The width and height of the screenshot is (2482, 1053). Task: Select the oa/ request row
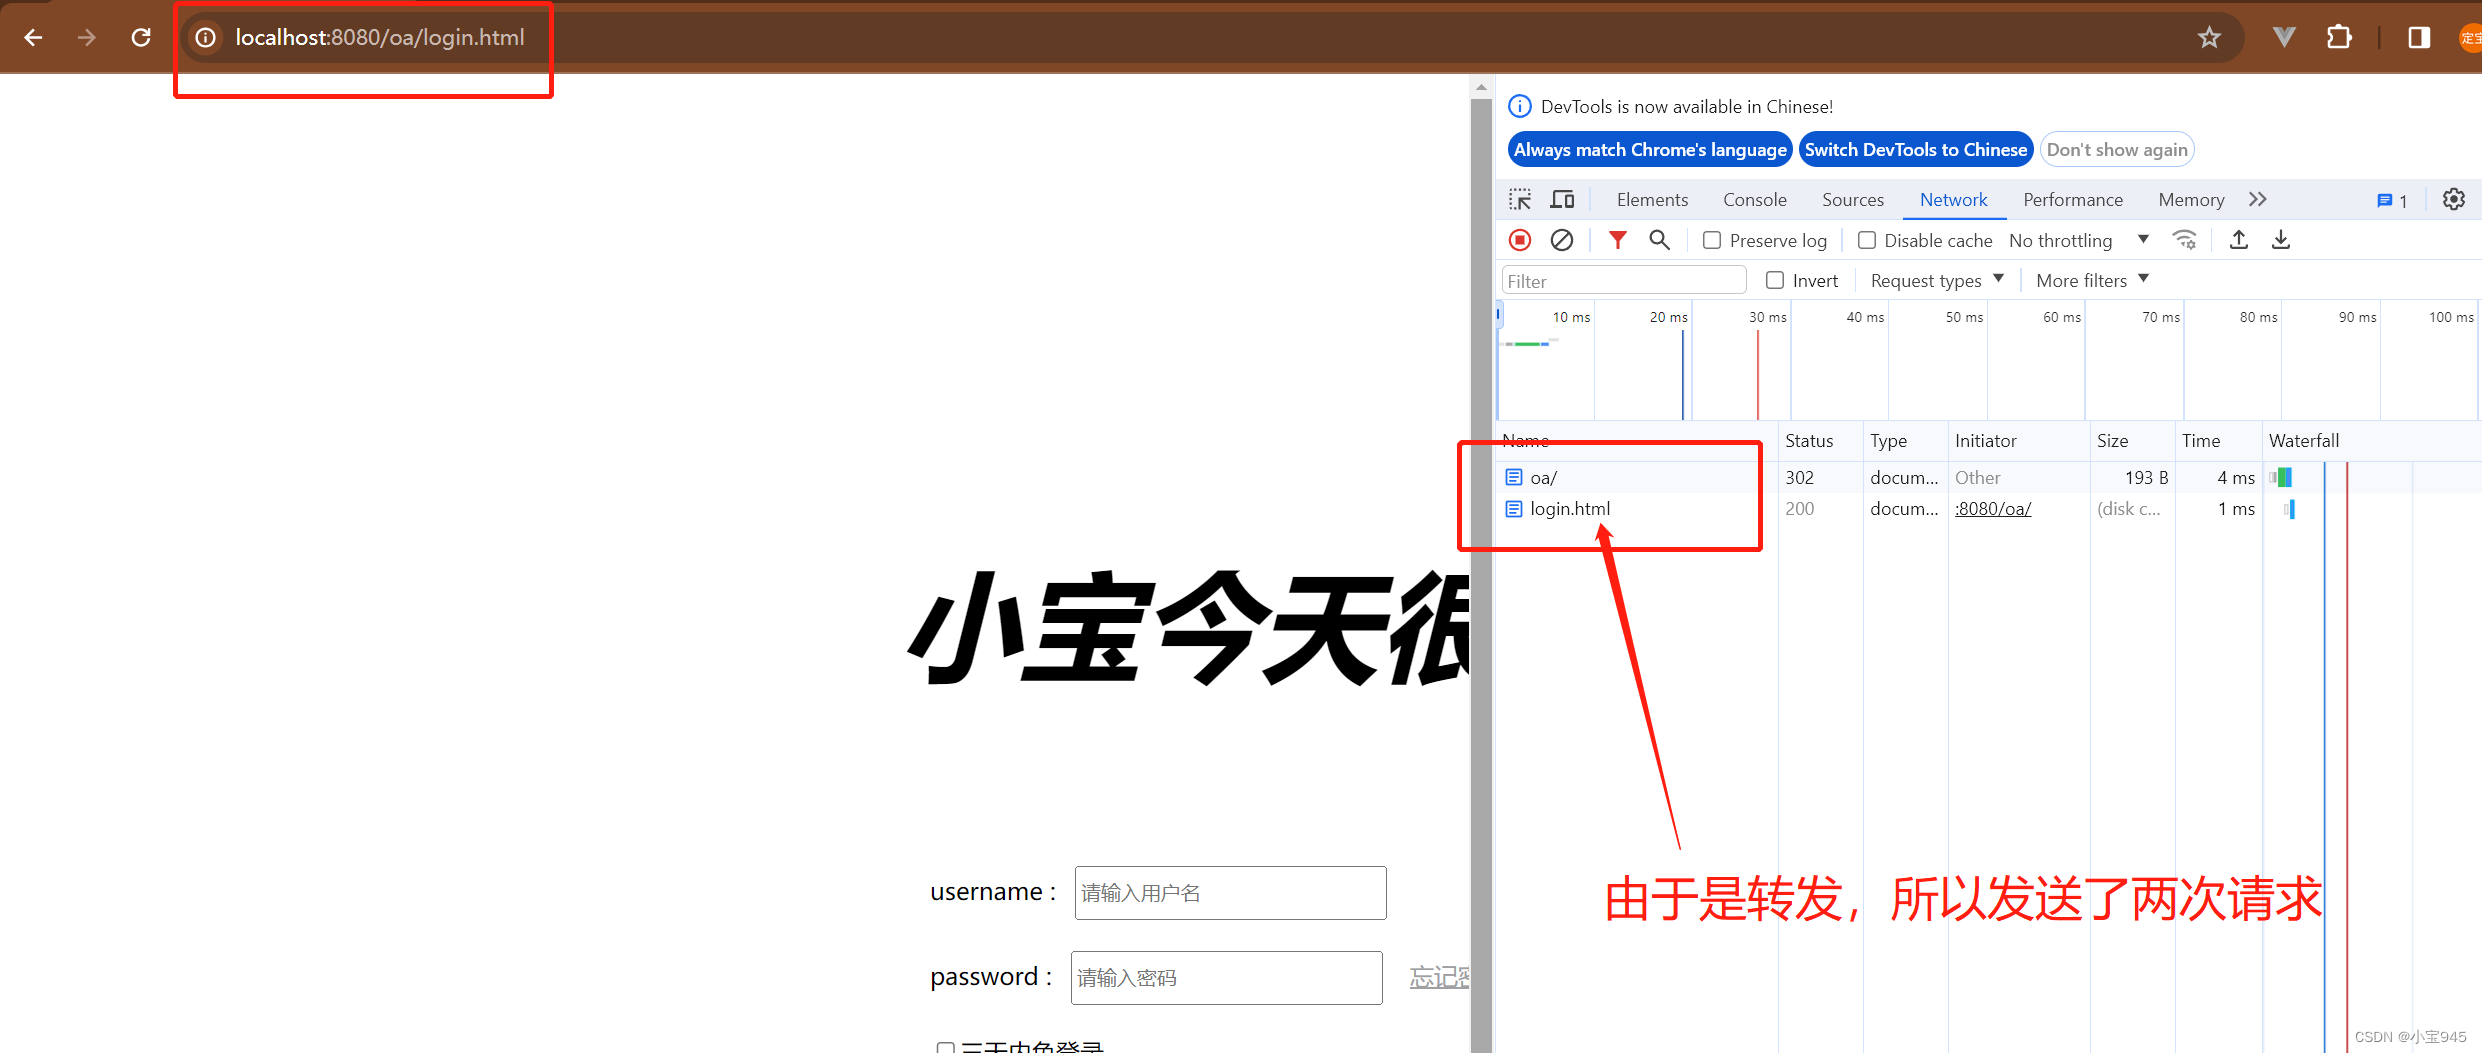point(1987,478)
